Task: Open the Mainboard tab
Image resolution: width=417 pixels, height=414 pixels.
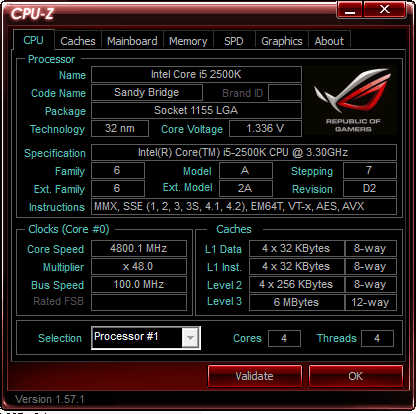Action: [132, 41]
